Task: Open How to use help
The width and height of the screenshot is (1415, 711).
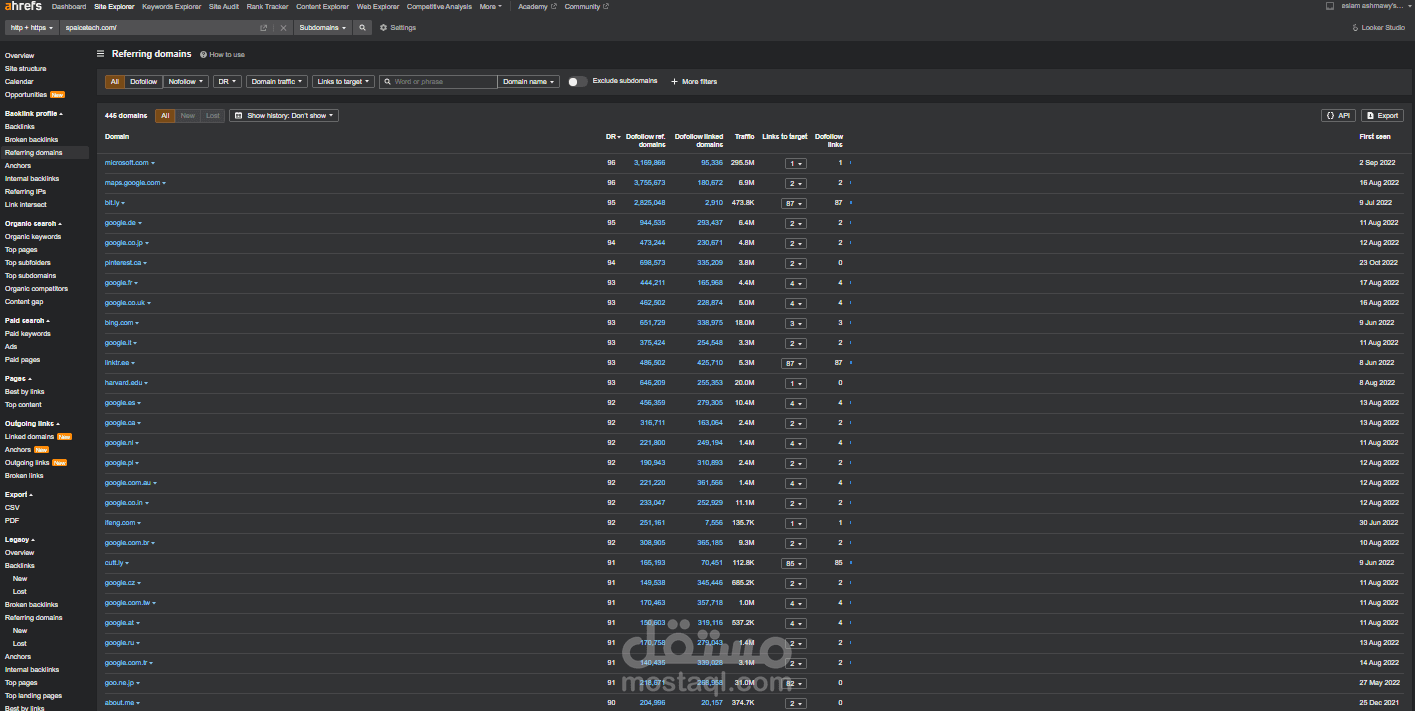Action: (x=222, y=54)
